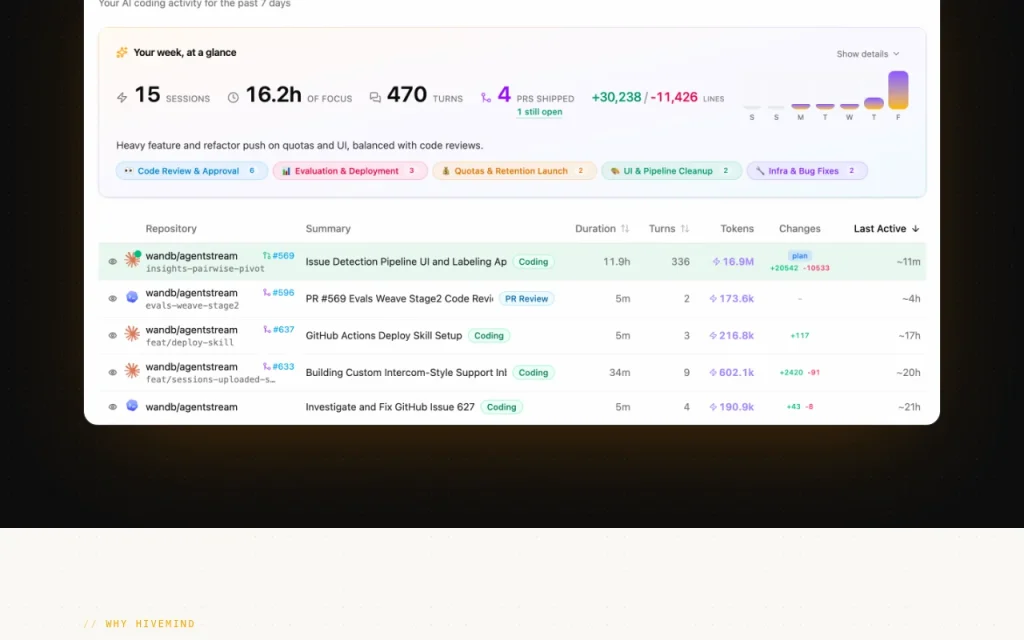Screen dimensions: 1024x640
Task: Click token icon beside 190.9k
Action: pyautogui.click(x=713, y=407)
